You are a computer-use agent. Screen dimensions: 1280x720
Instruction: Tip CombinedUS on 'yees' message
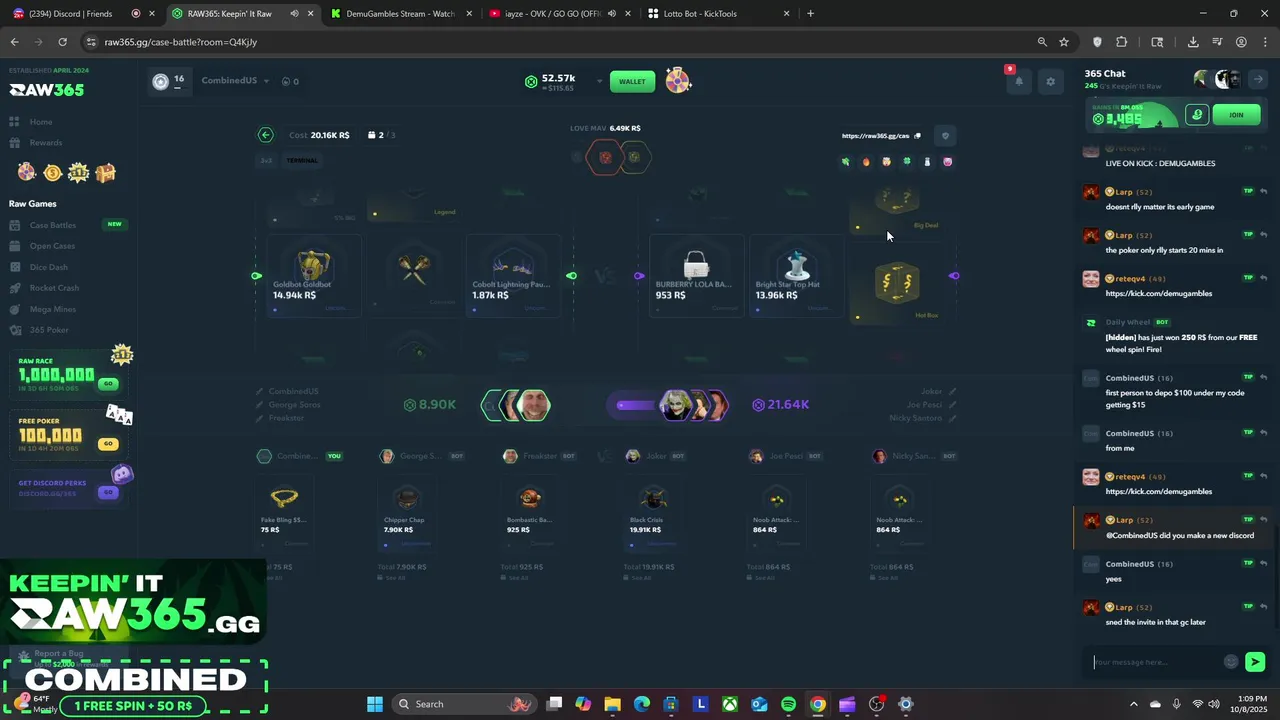point(1248,564)
